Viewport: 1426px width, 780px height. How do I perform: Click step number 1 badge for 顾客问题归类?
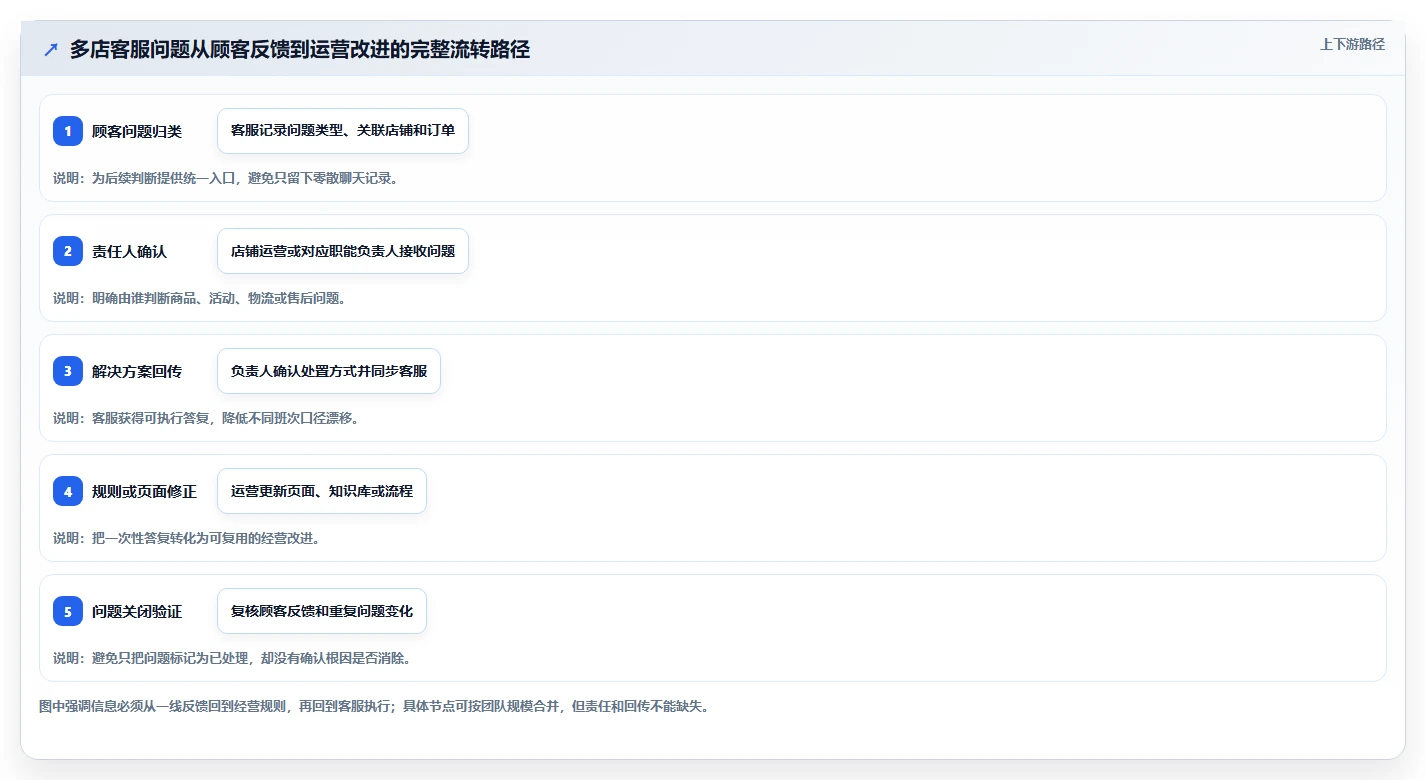(68, 131)
